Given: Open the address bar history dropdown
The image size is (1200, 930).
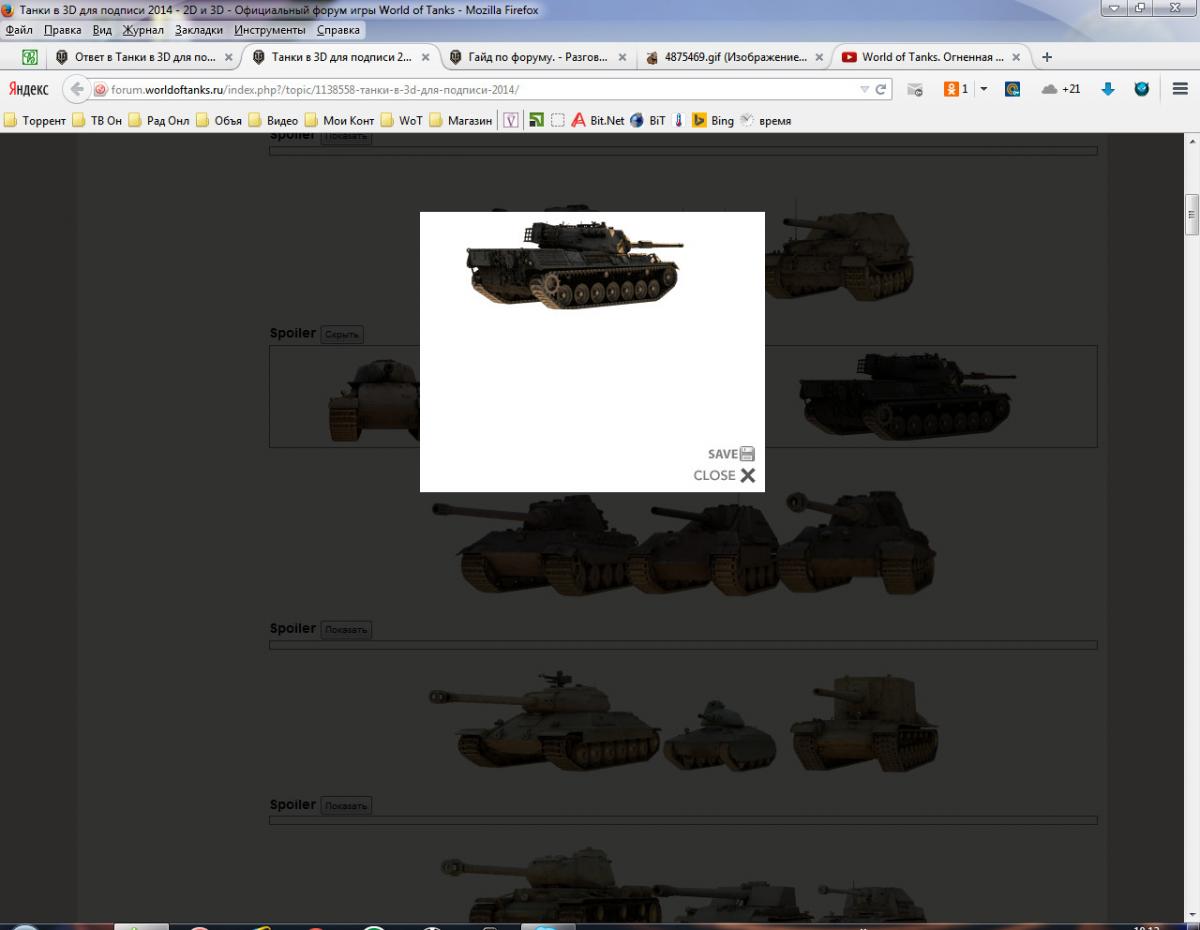Looking at the screenshot, I should 865,89.
